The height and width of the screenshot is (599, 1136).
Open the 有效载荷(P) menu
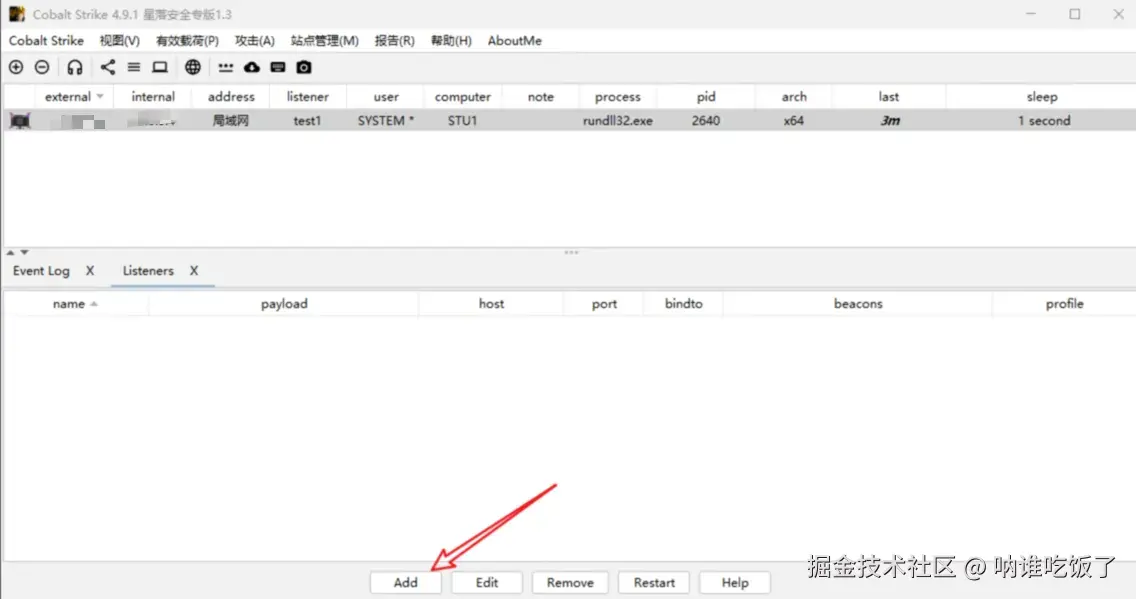click(187, 41)
